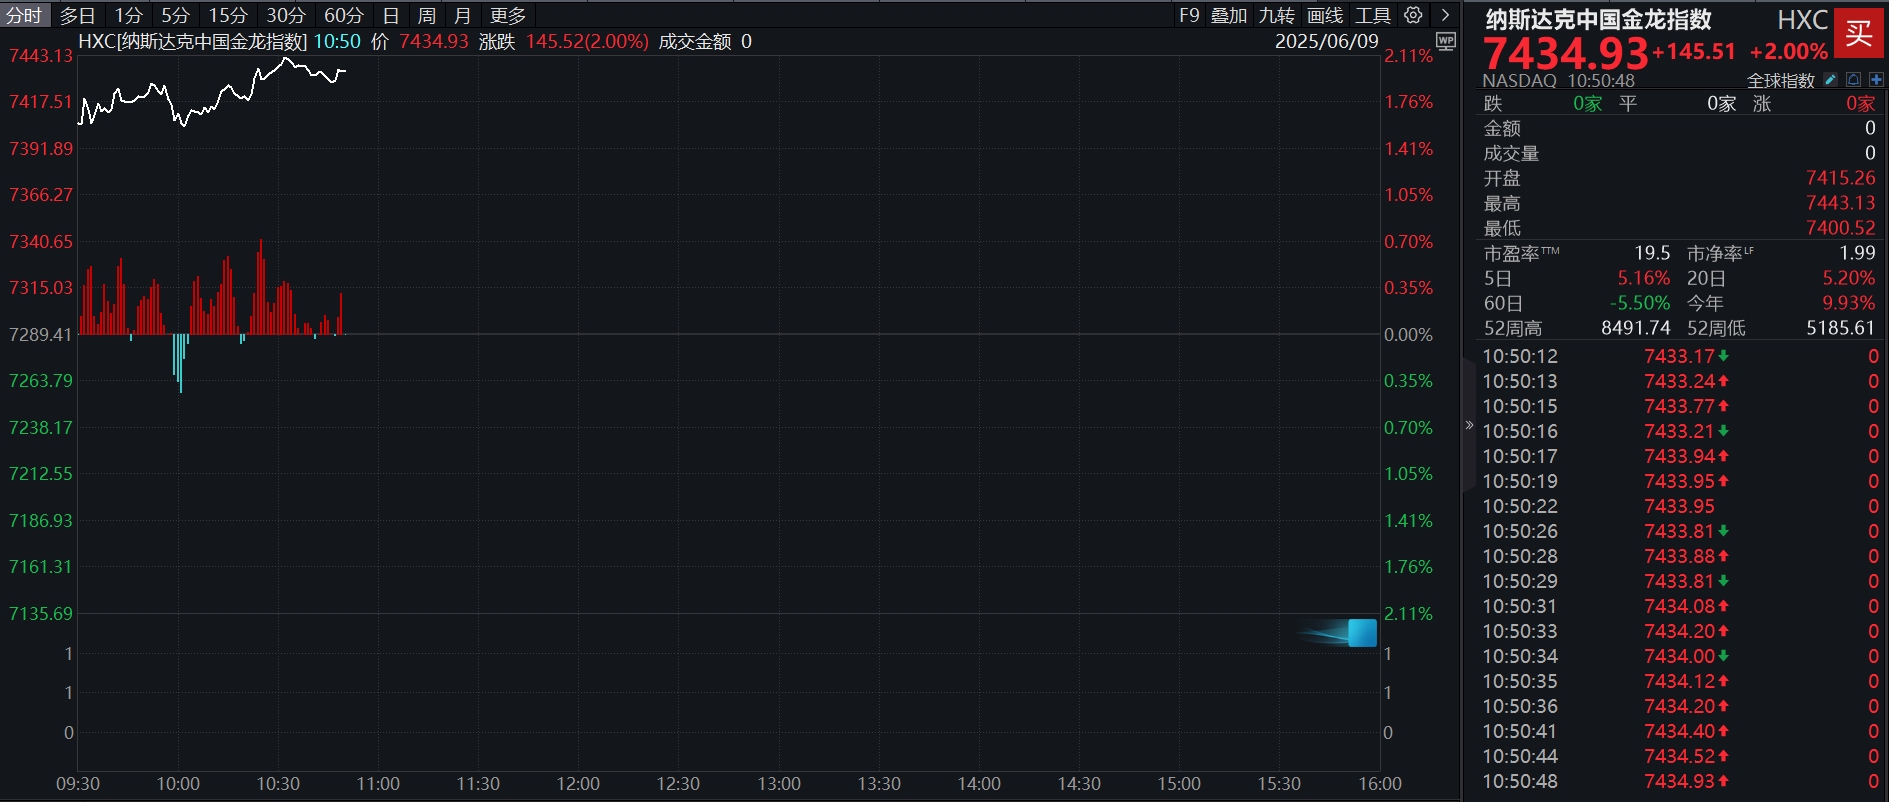Open the 更多 periods dropdown
Viewport: 1889px width, 802px height.
508,15
